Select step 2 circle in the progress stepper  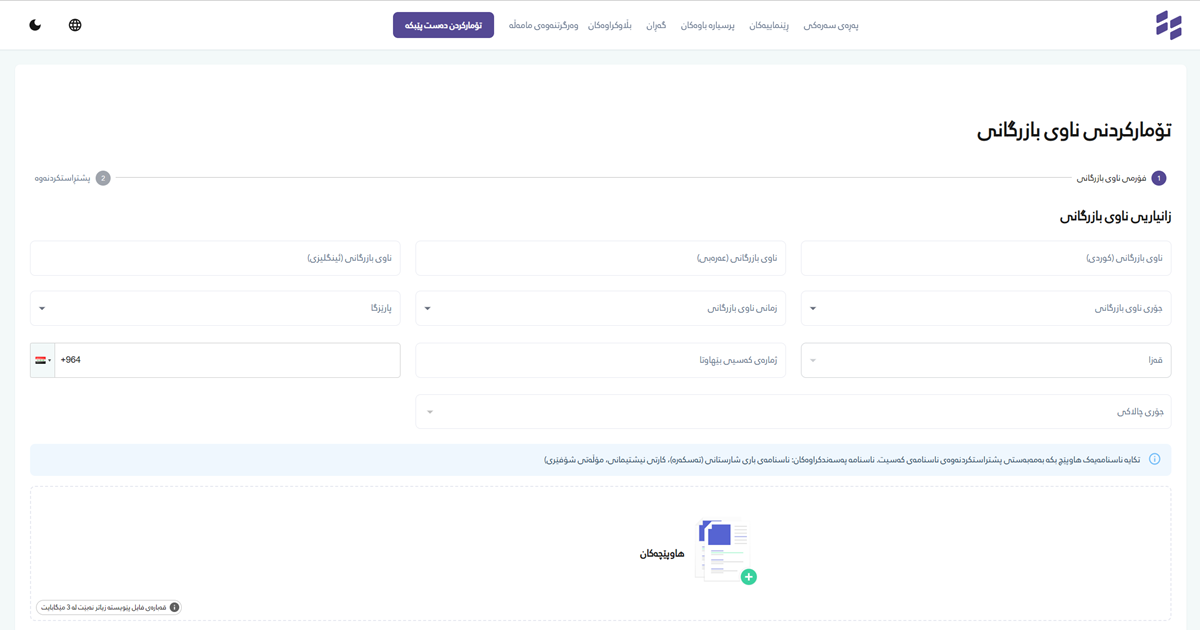click(x=103, y=178)
